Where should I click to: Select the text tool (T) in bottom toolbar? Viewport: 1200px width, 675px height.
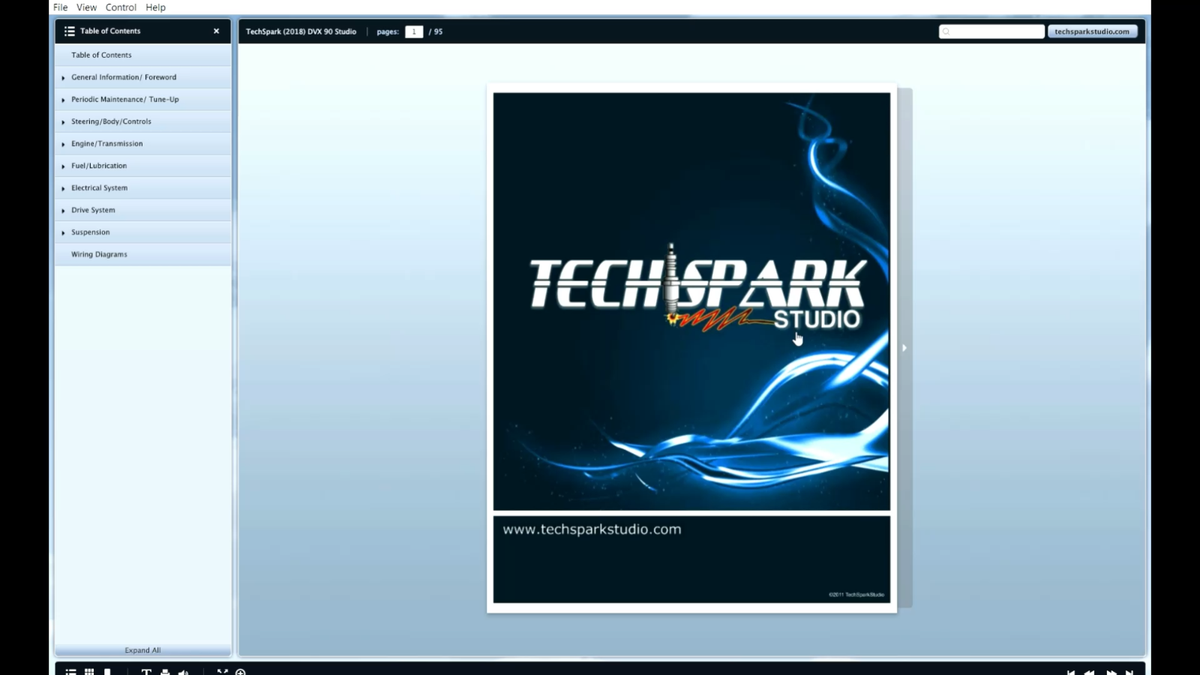tap(146, 671)
